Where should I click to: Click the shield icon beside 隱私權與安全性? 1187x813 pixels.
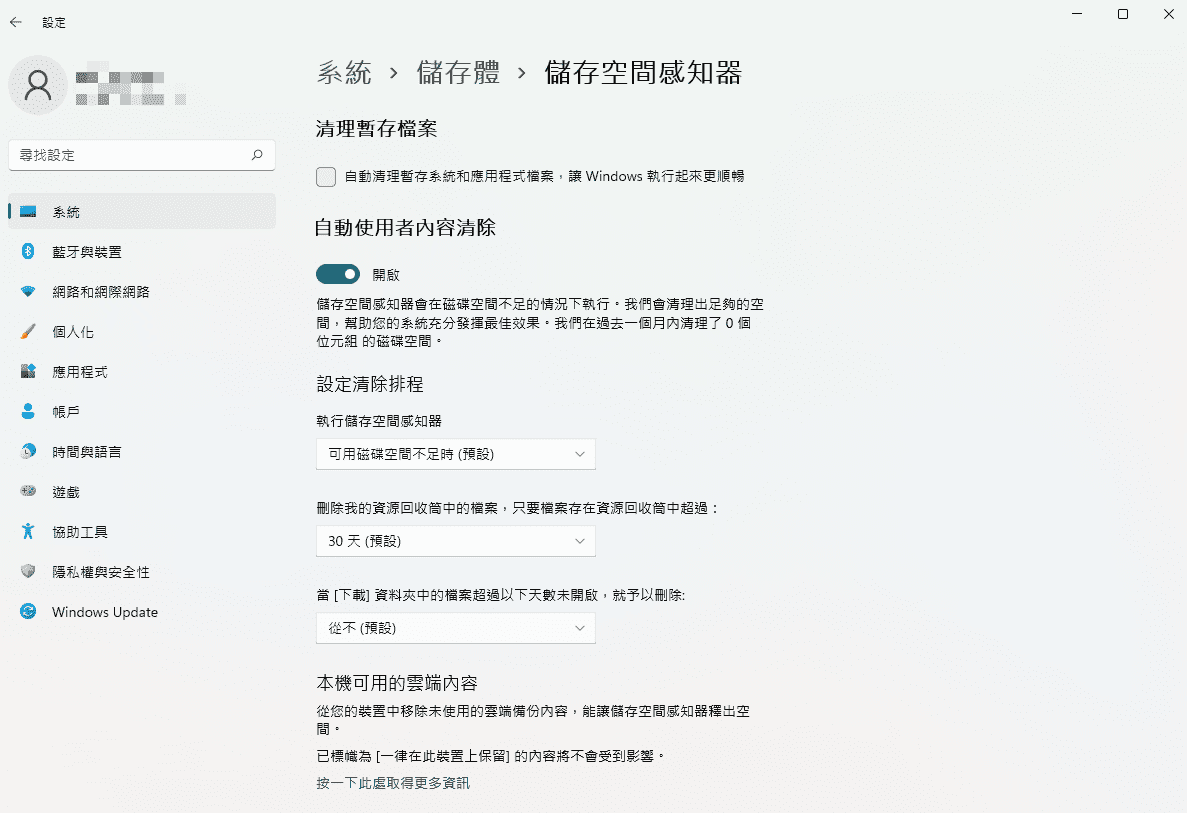coord(28,572)
